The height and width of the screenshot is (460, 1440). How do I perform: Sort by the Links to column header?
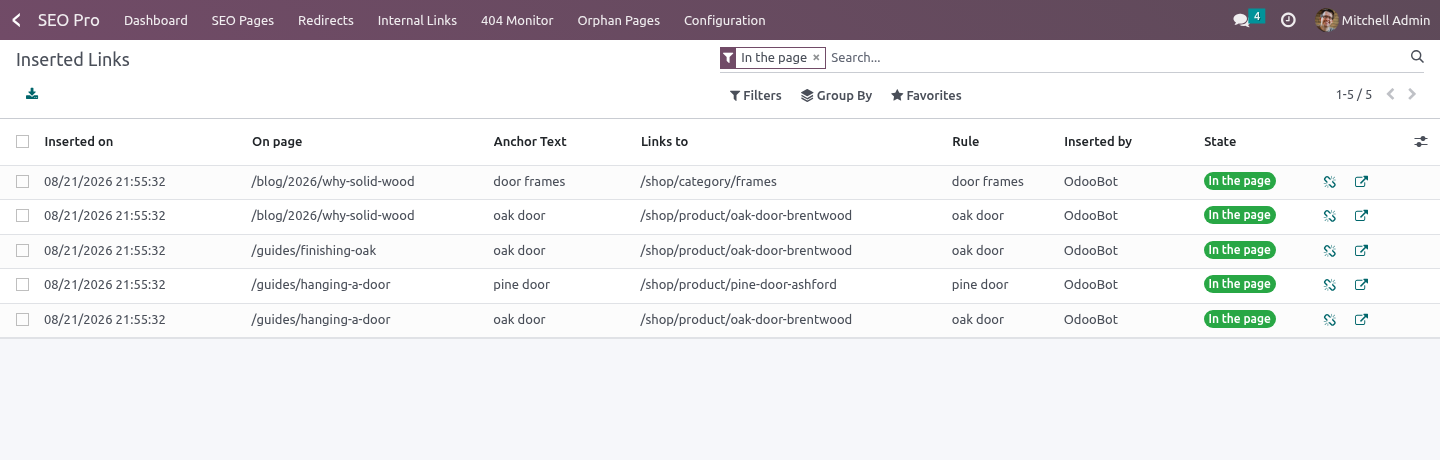point(664,142)
